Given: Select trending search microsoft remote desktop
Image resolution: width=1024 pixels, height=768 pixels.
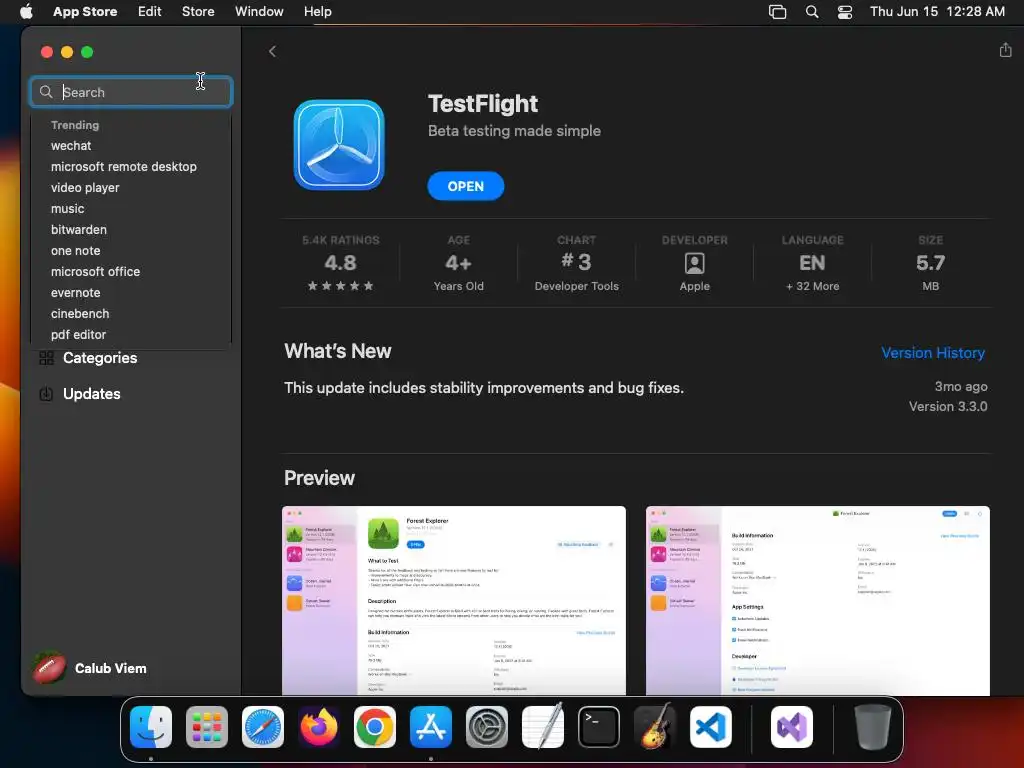Looking at the screenshot, I should [123, 167].
